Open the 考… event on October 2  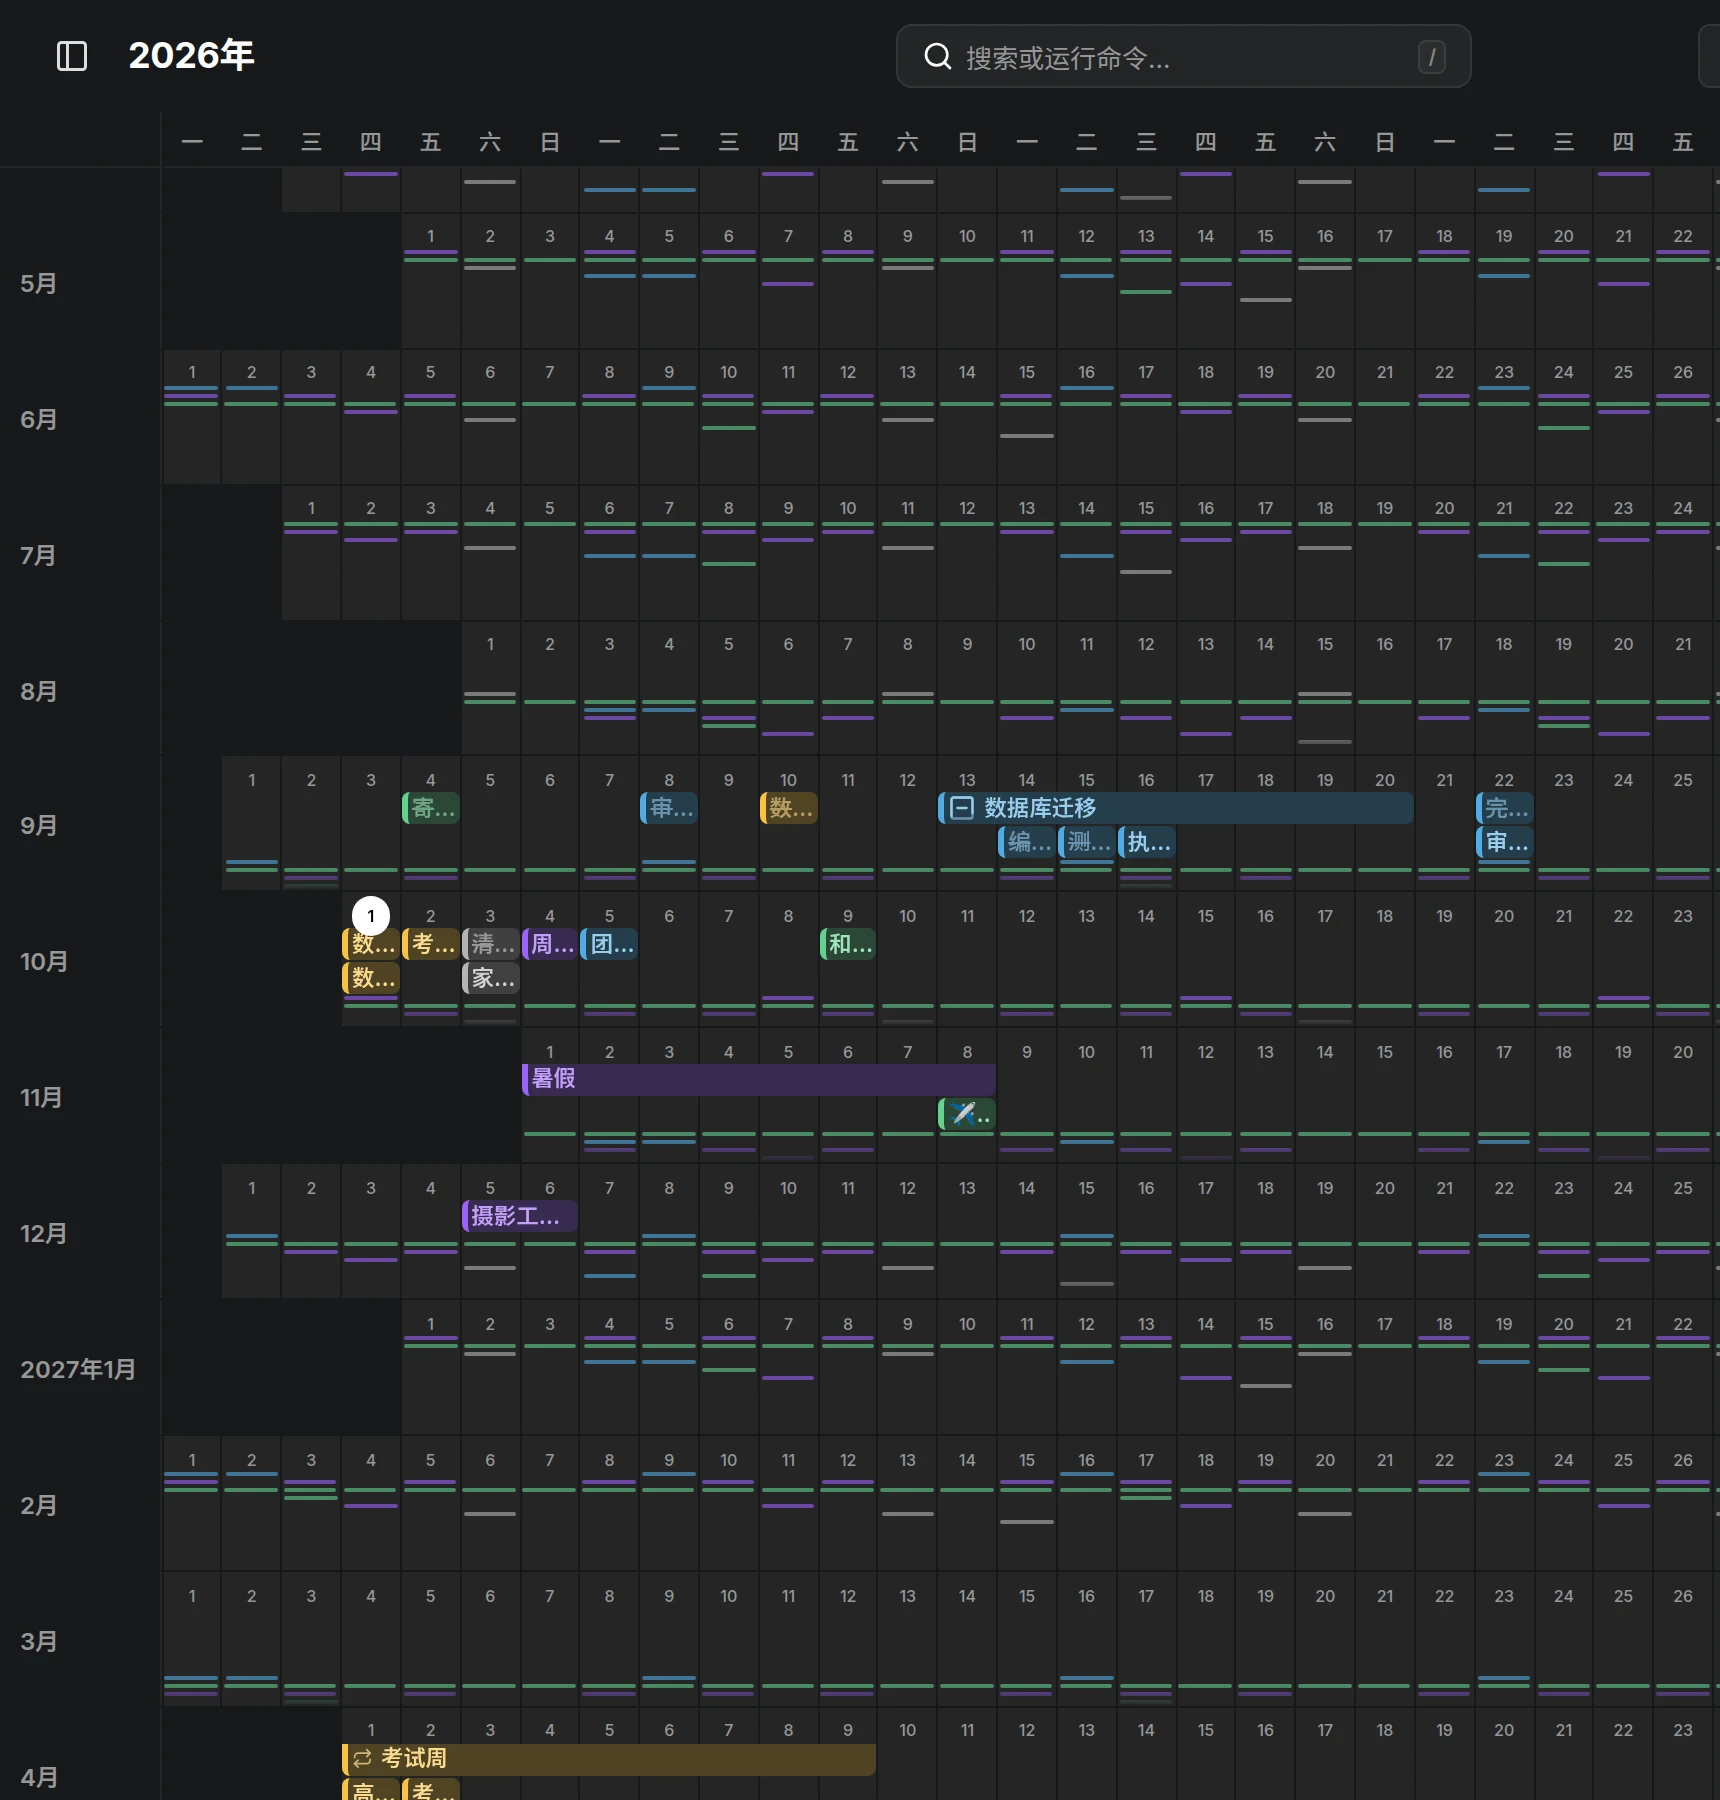431,944
